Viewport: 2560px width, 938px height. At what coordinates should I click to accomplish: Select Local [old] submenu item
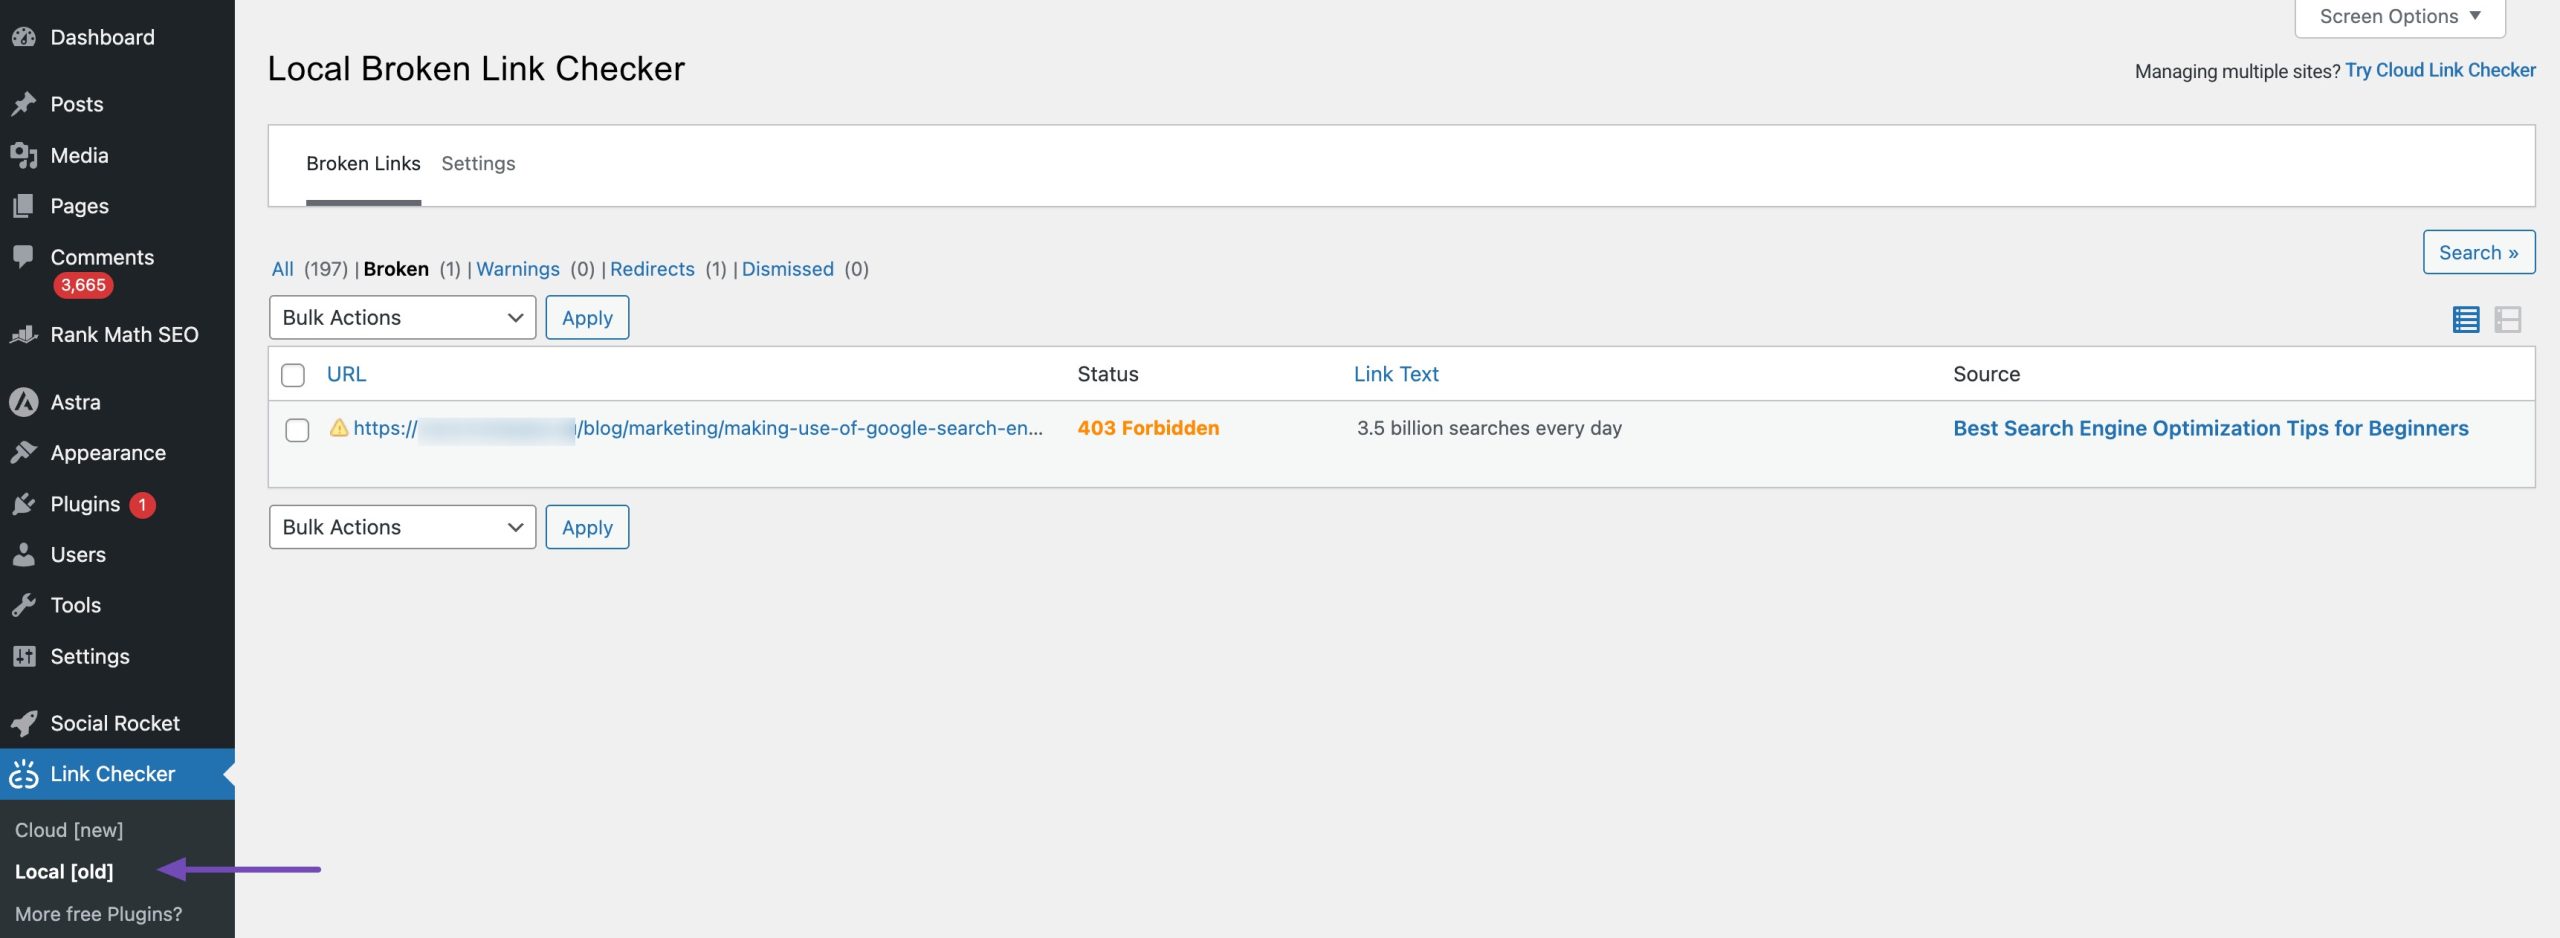[64, 872]
